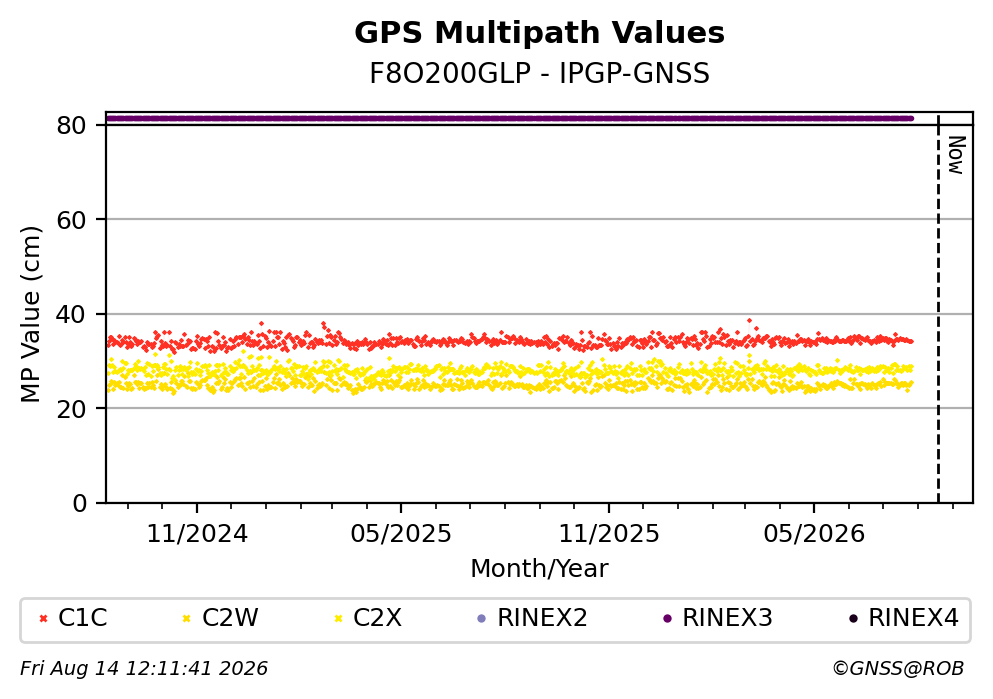993x699 pixels.
Task: Click the 05/2025 x-axis tick label
Action: click(401, 534)
